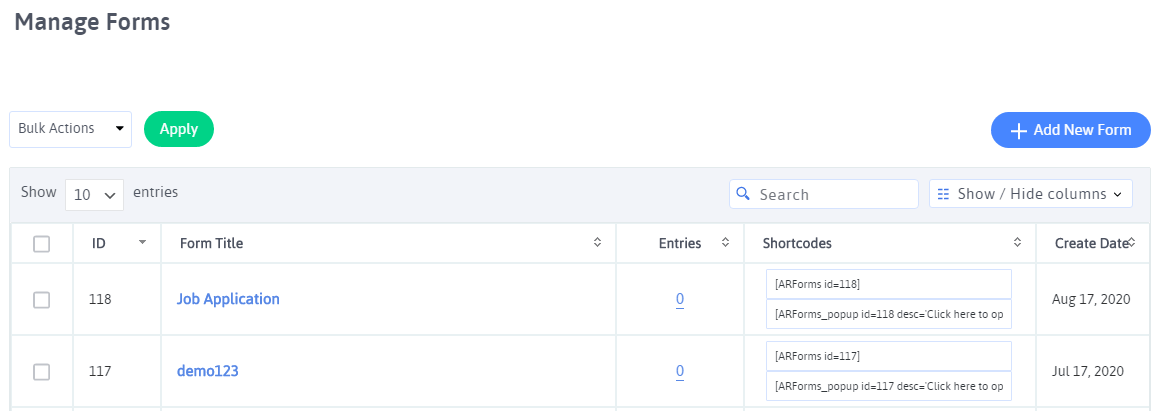Open entries count for demo123

[x=680, y=372]
